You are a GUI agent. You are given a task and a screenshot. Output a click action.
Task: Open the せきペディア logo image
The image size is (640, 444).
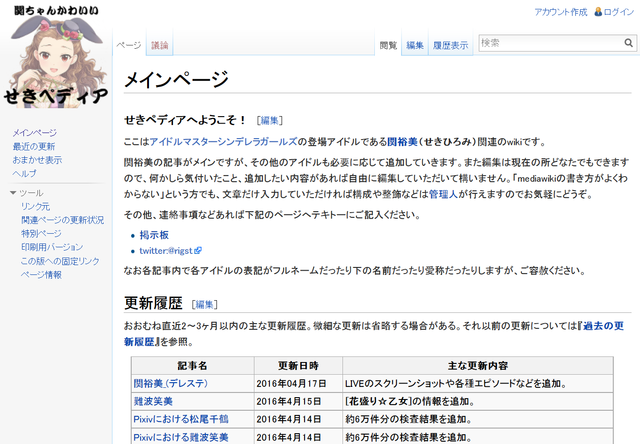pyautogui.click(x=56, y=57)
